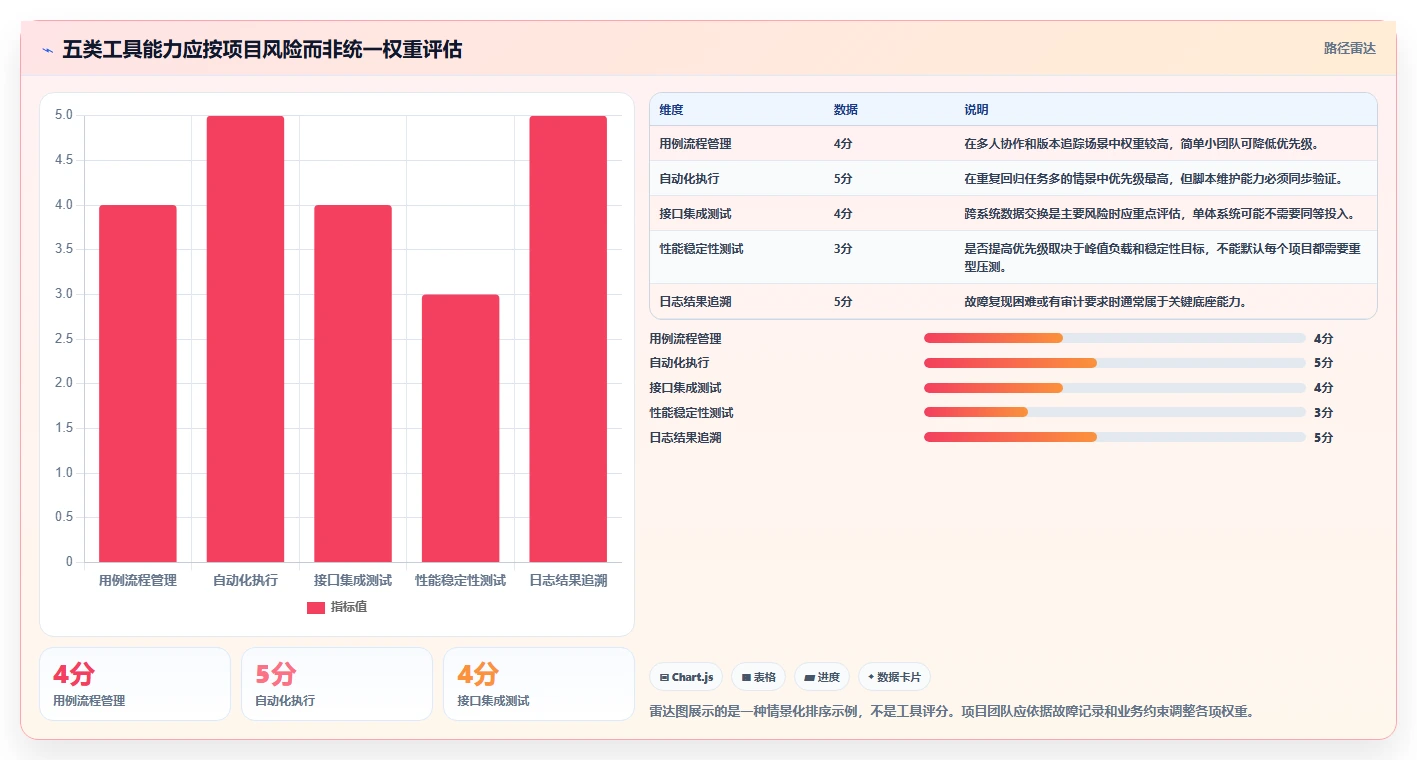This screenshot has height=760, width=1417.
Task: Click the footer note starting 雷达图展示的是
Action: pyautogui.click(x=951, y=712)
